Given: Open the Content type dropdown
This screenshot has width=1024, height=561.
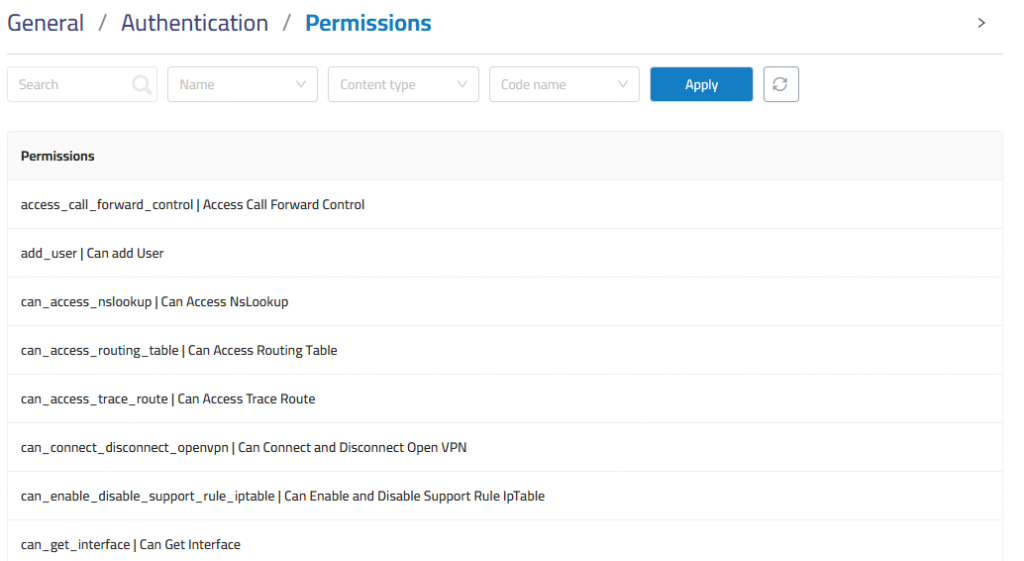Looking at the screenshot, I should click(x=403, y=84).
